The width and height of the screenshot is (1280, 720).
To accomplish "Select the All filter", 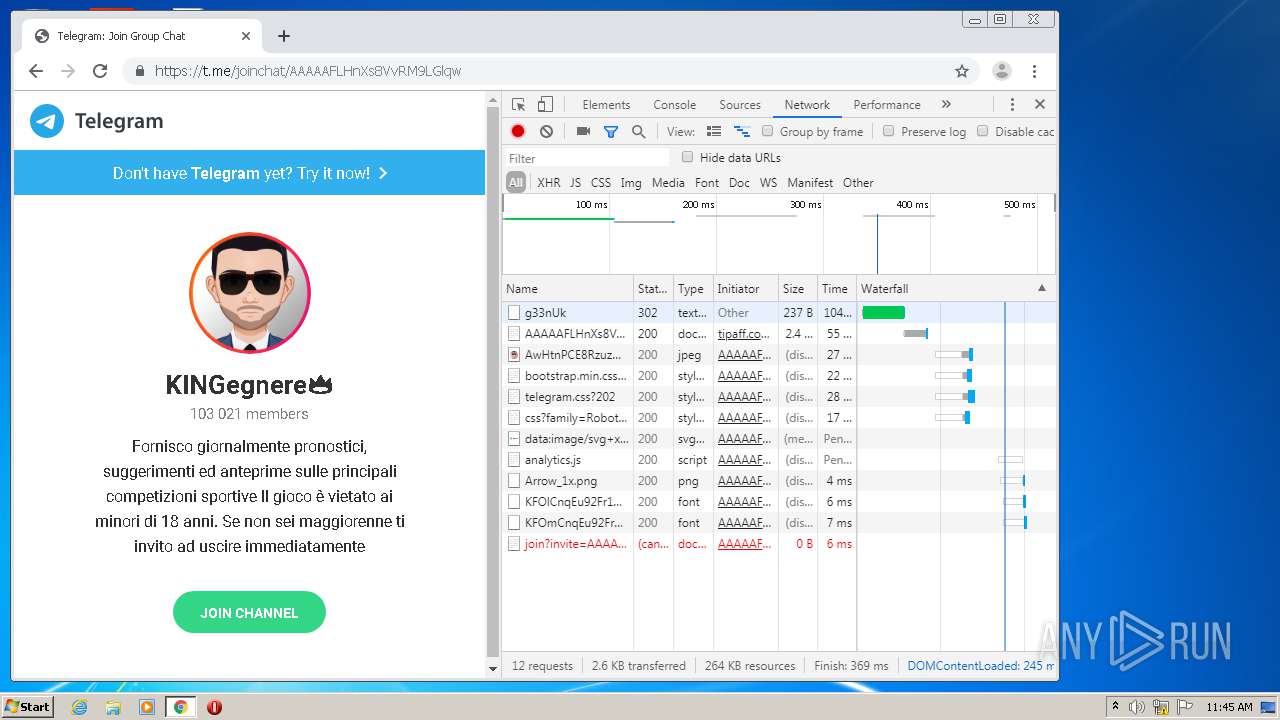I will (516, 183).
